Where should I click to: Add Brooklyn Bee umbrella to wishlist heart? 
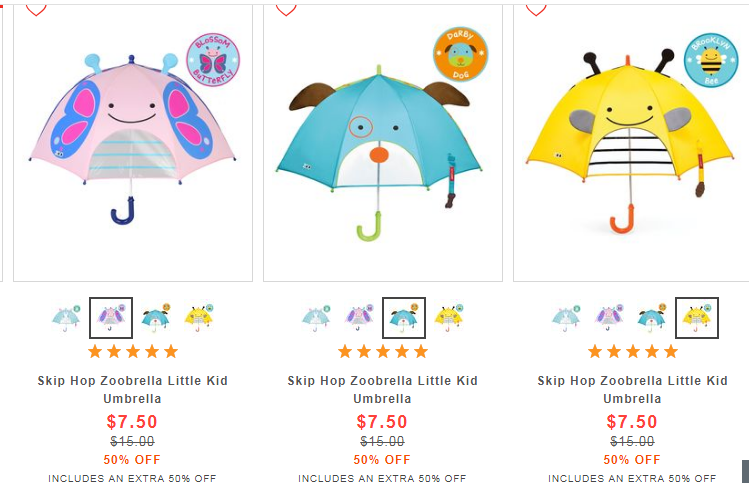click(536, 10)
